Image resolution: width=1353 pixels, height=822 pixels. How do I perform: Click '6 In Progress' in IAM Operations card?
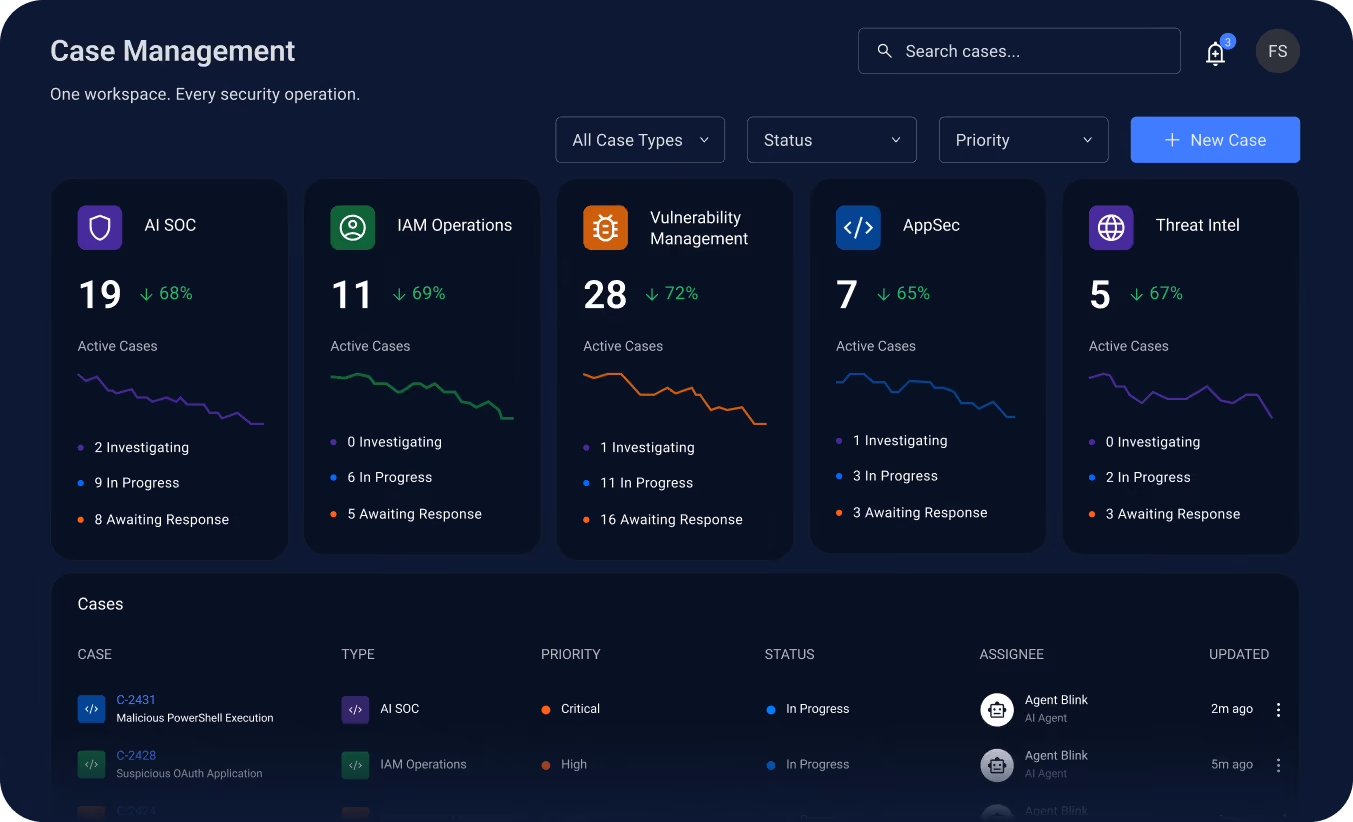point(390,478)
